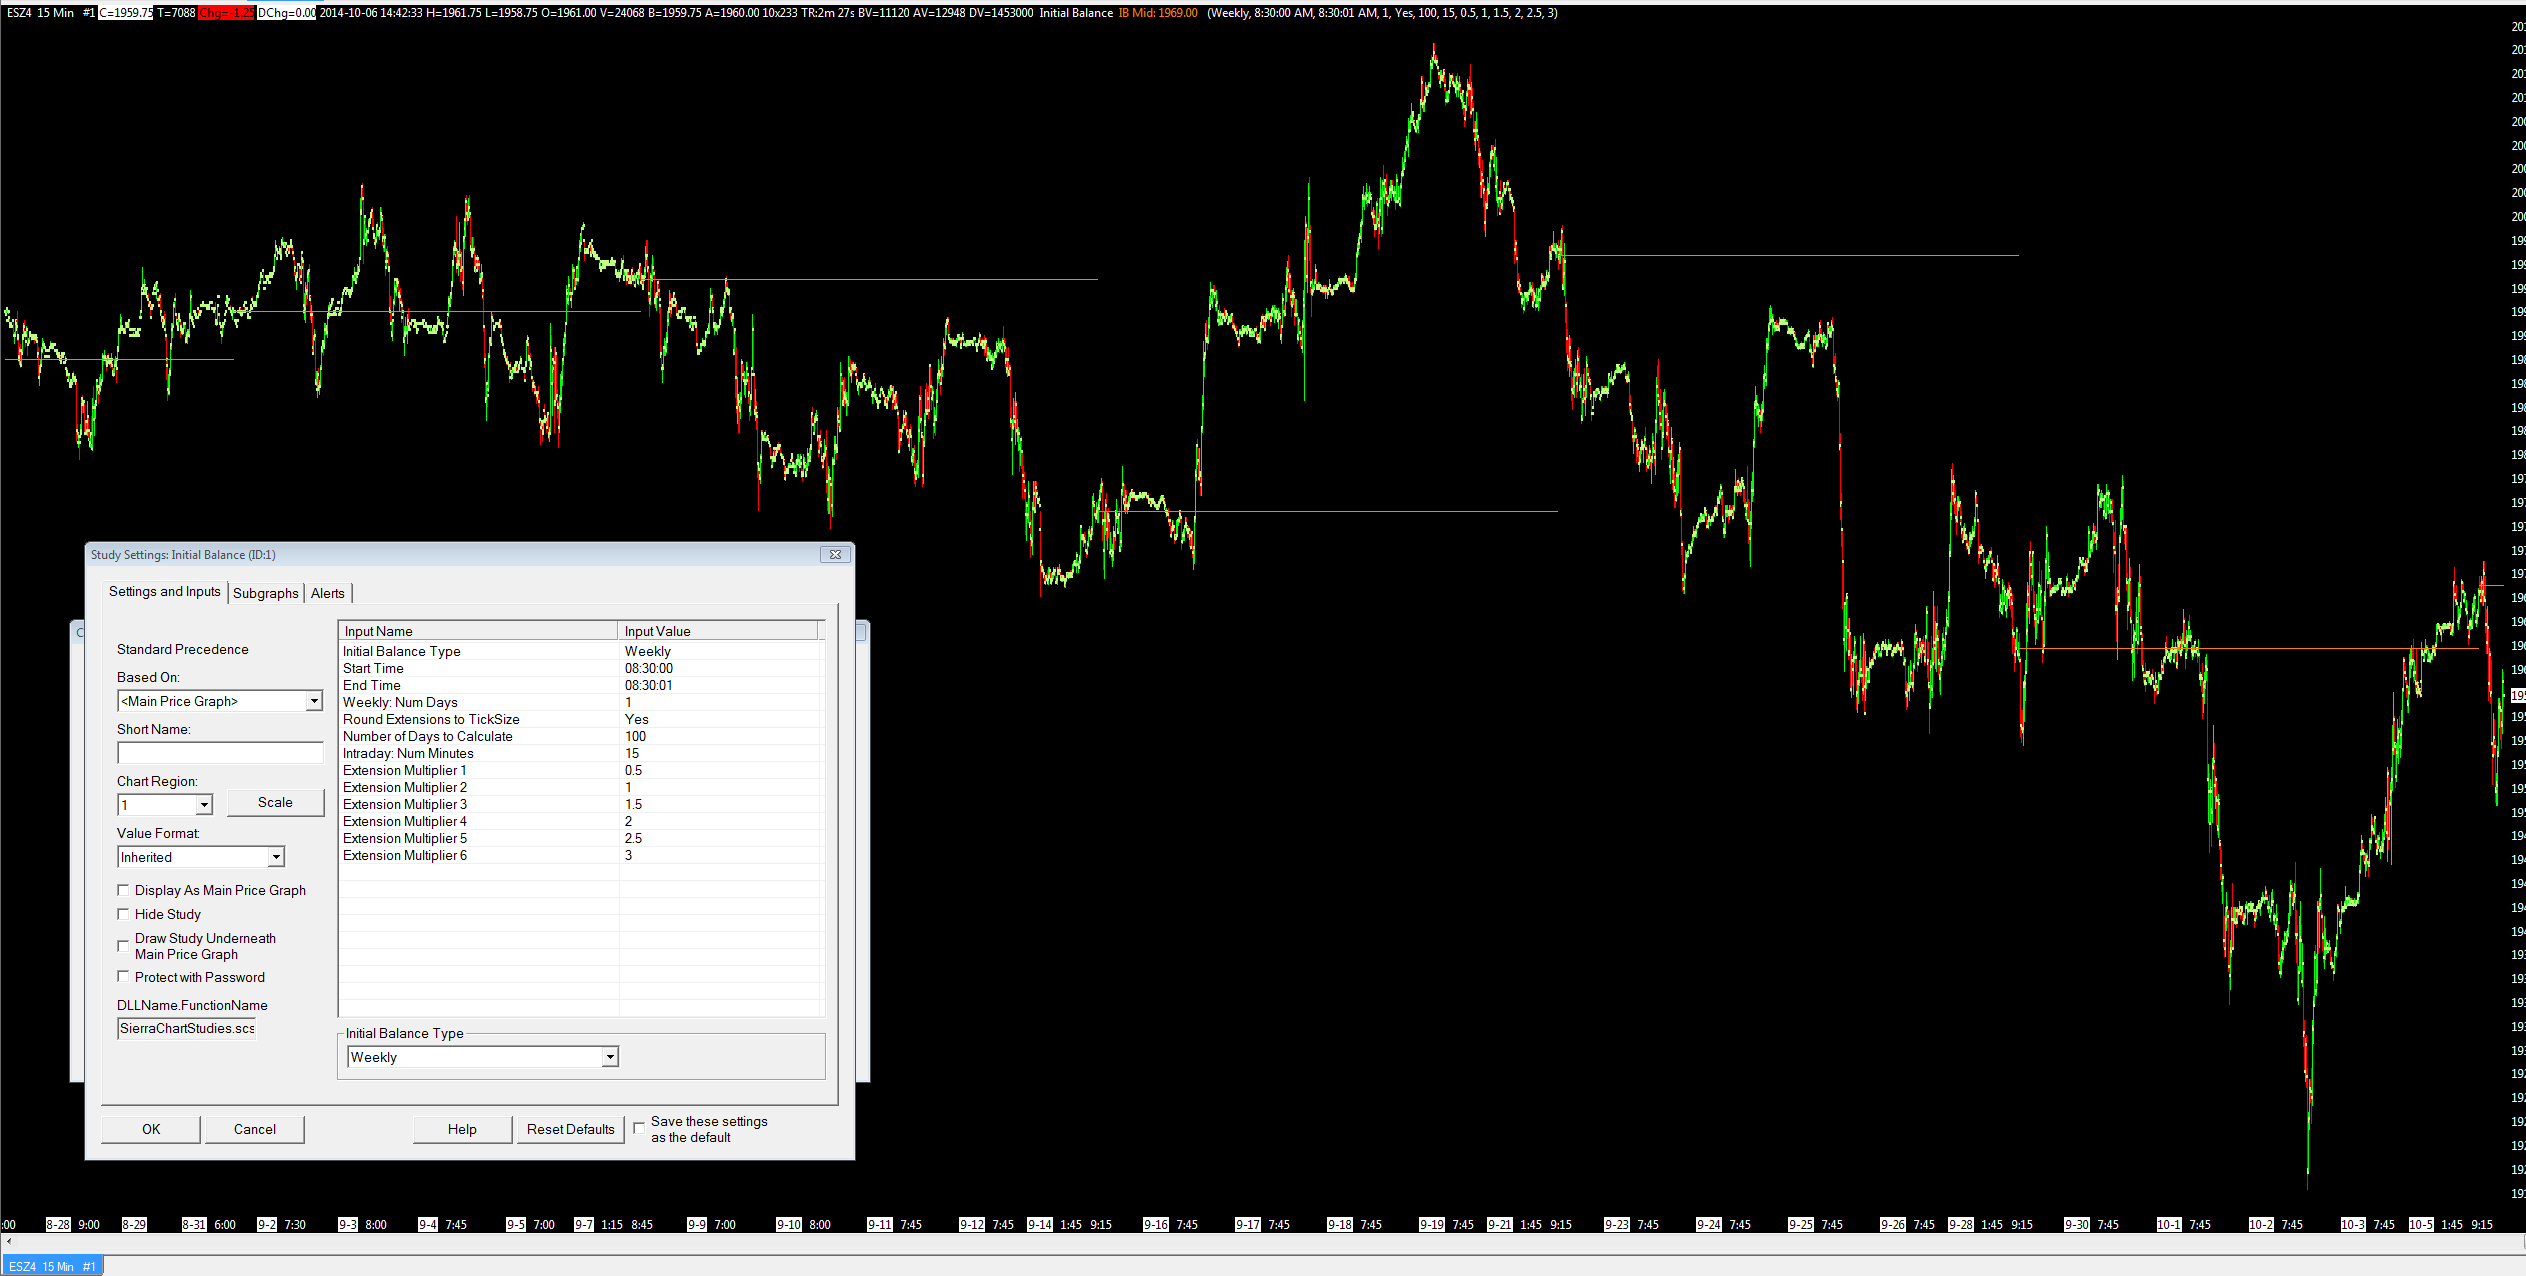Open the Alerts tab
The height and width of the screenshot is (1276, 2526).
tap(327, 593)
